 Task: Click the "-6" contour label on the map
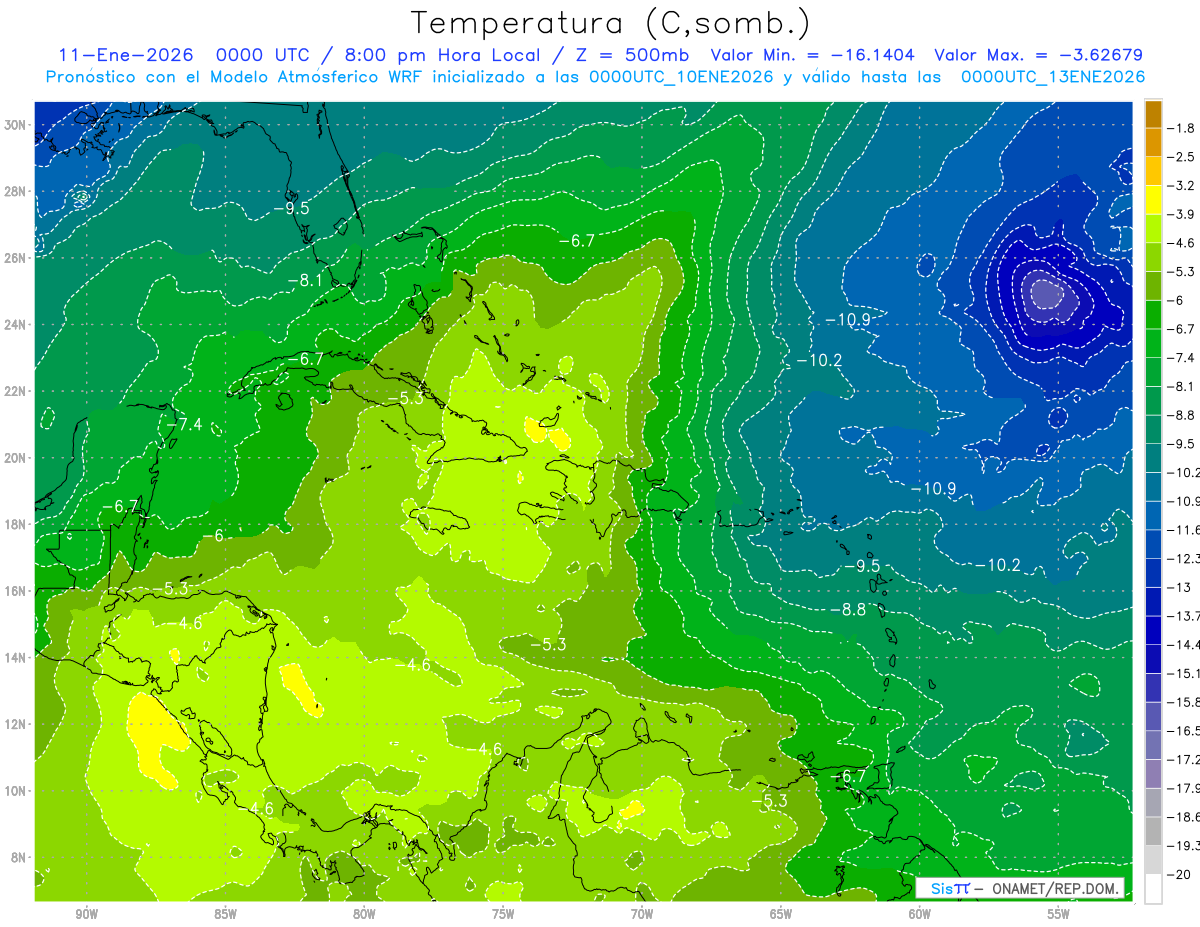212,535
